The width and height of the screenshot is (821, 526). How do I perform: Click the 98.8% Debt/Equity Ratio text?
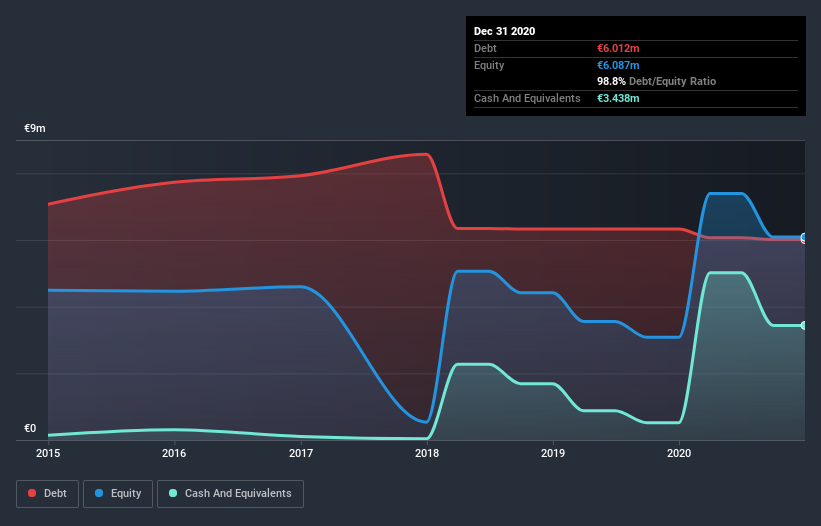[x=657, y=82]
